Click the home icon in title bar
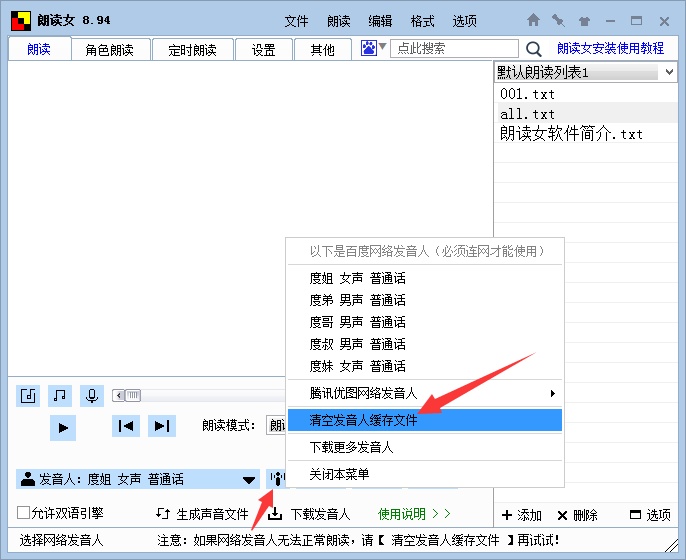 (533, 20)
